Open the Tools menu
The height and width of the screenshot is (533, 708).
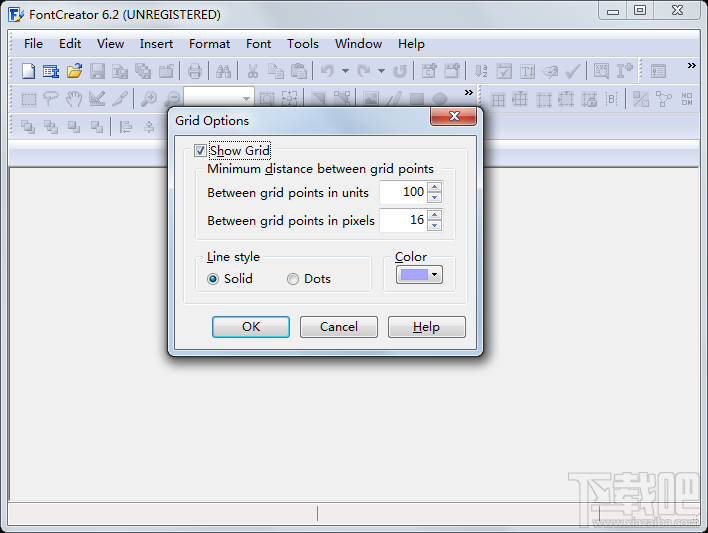tap(303, 44)
